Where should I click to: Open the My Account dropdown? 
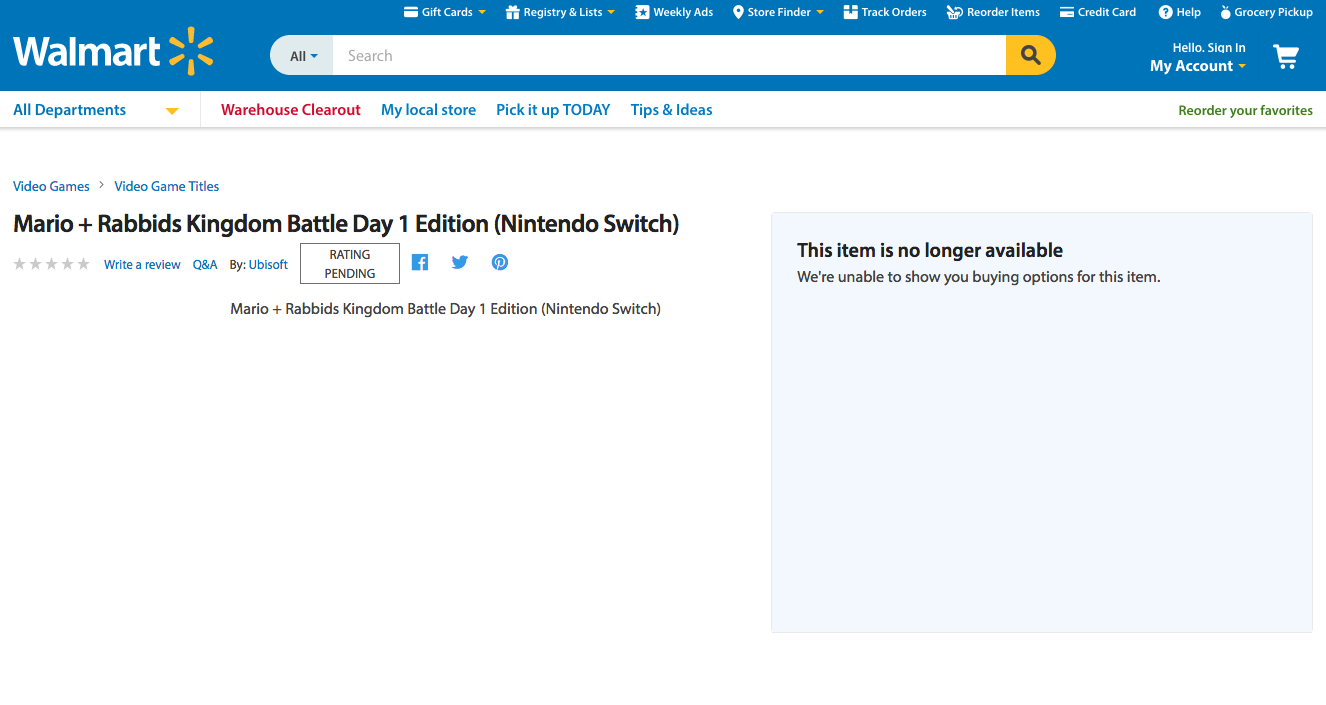(x=1198, y=66)
